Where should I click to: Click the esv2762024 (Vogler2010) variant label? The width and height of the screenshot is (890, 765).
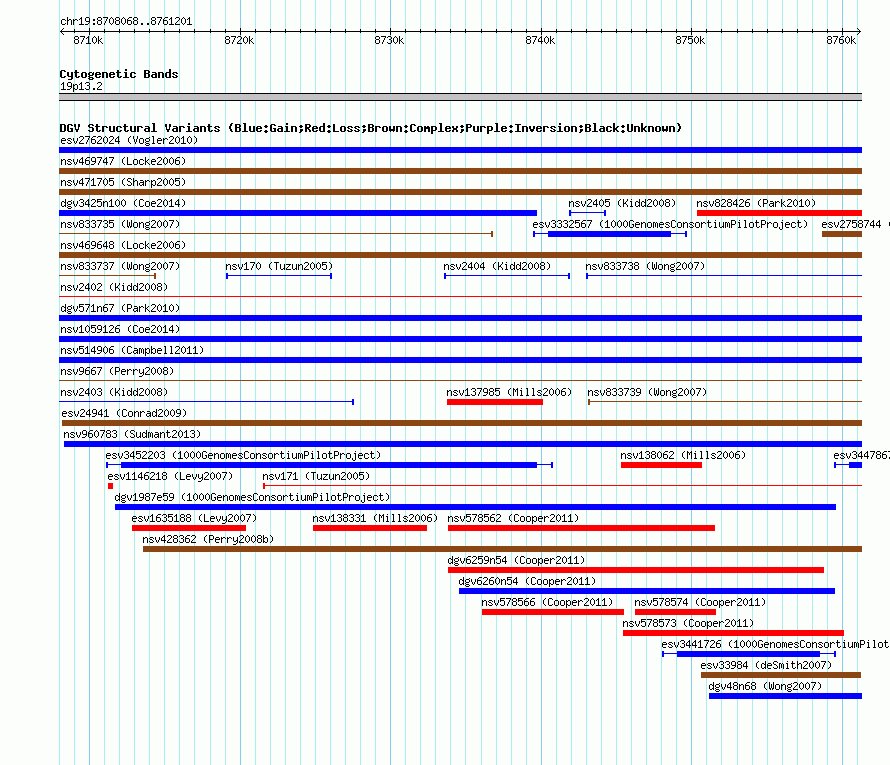129,140
